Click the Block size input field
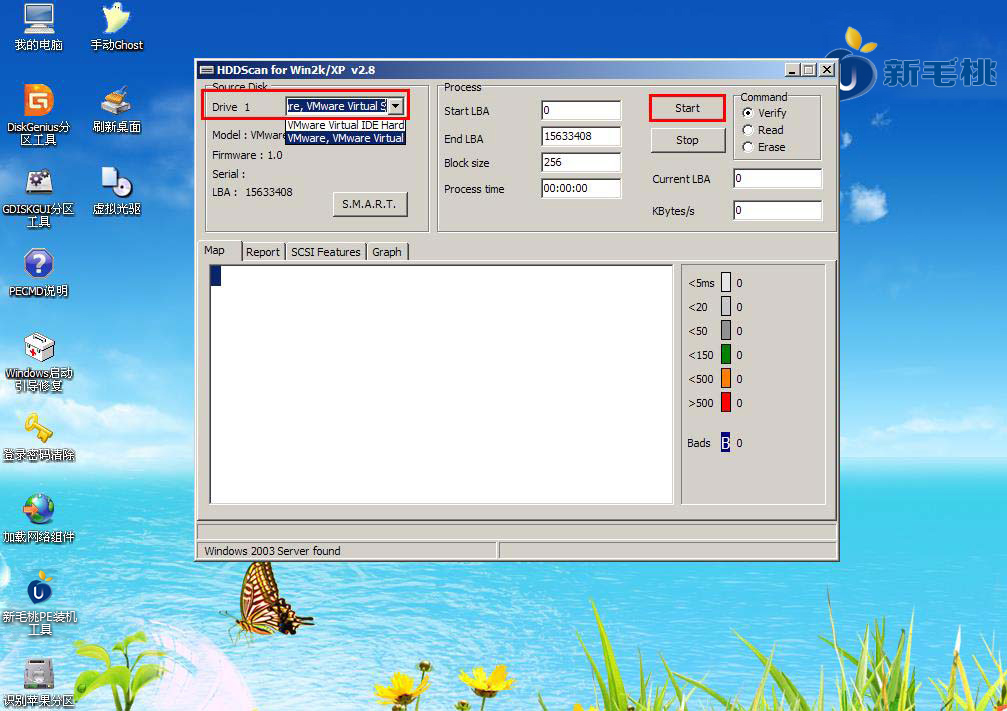The height and width of the screenshot is (711, 1007). (x=581, y=162)
